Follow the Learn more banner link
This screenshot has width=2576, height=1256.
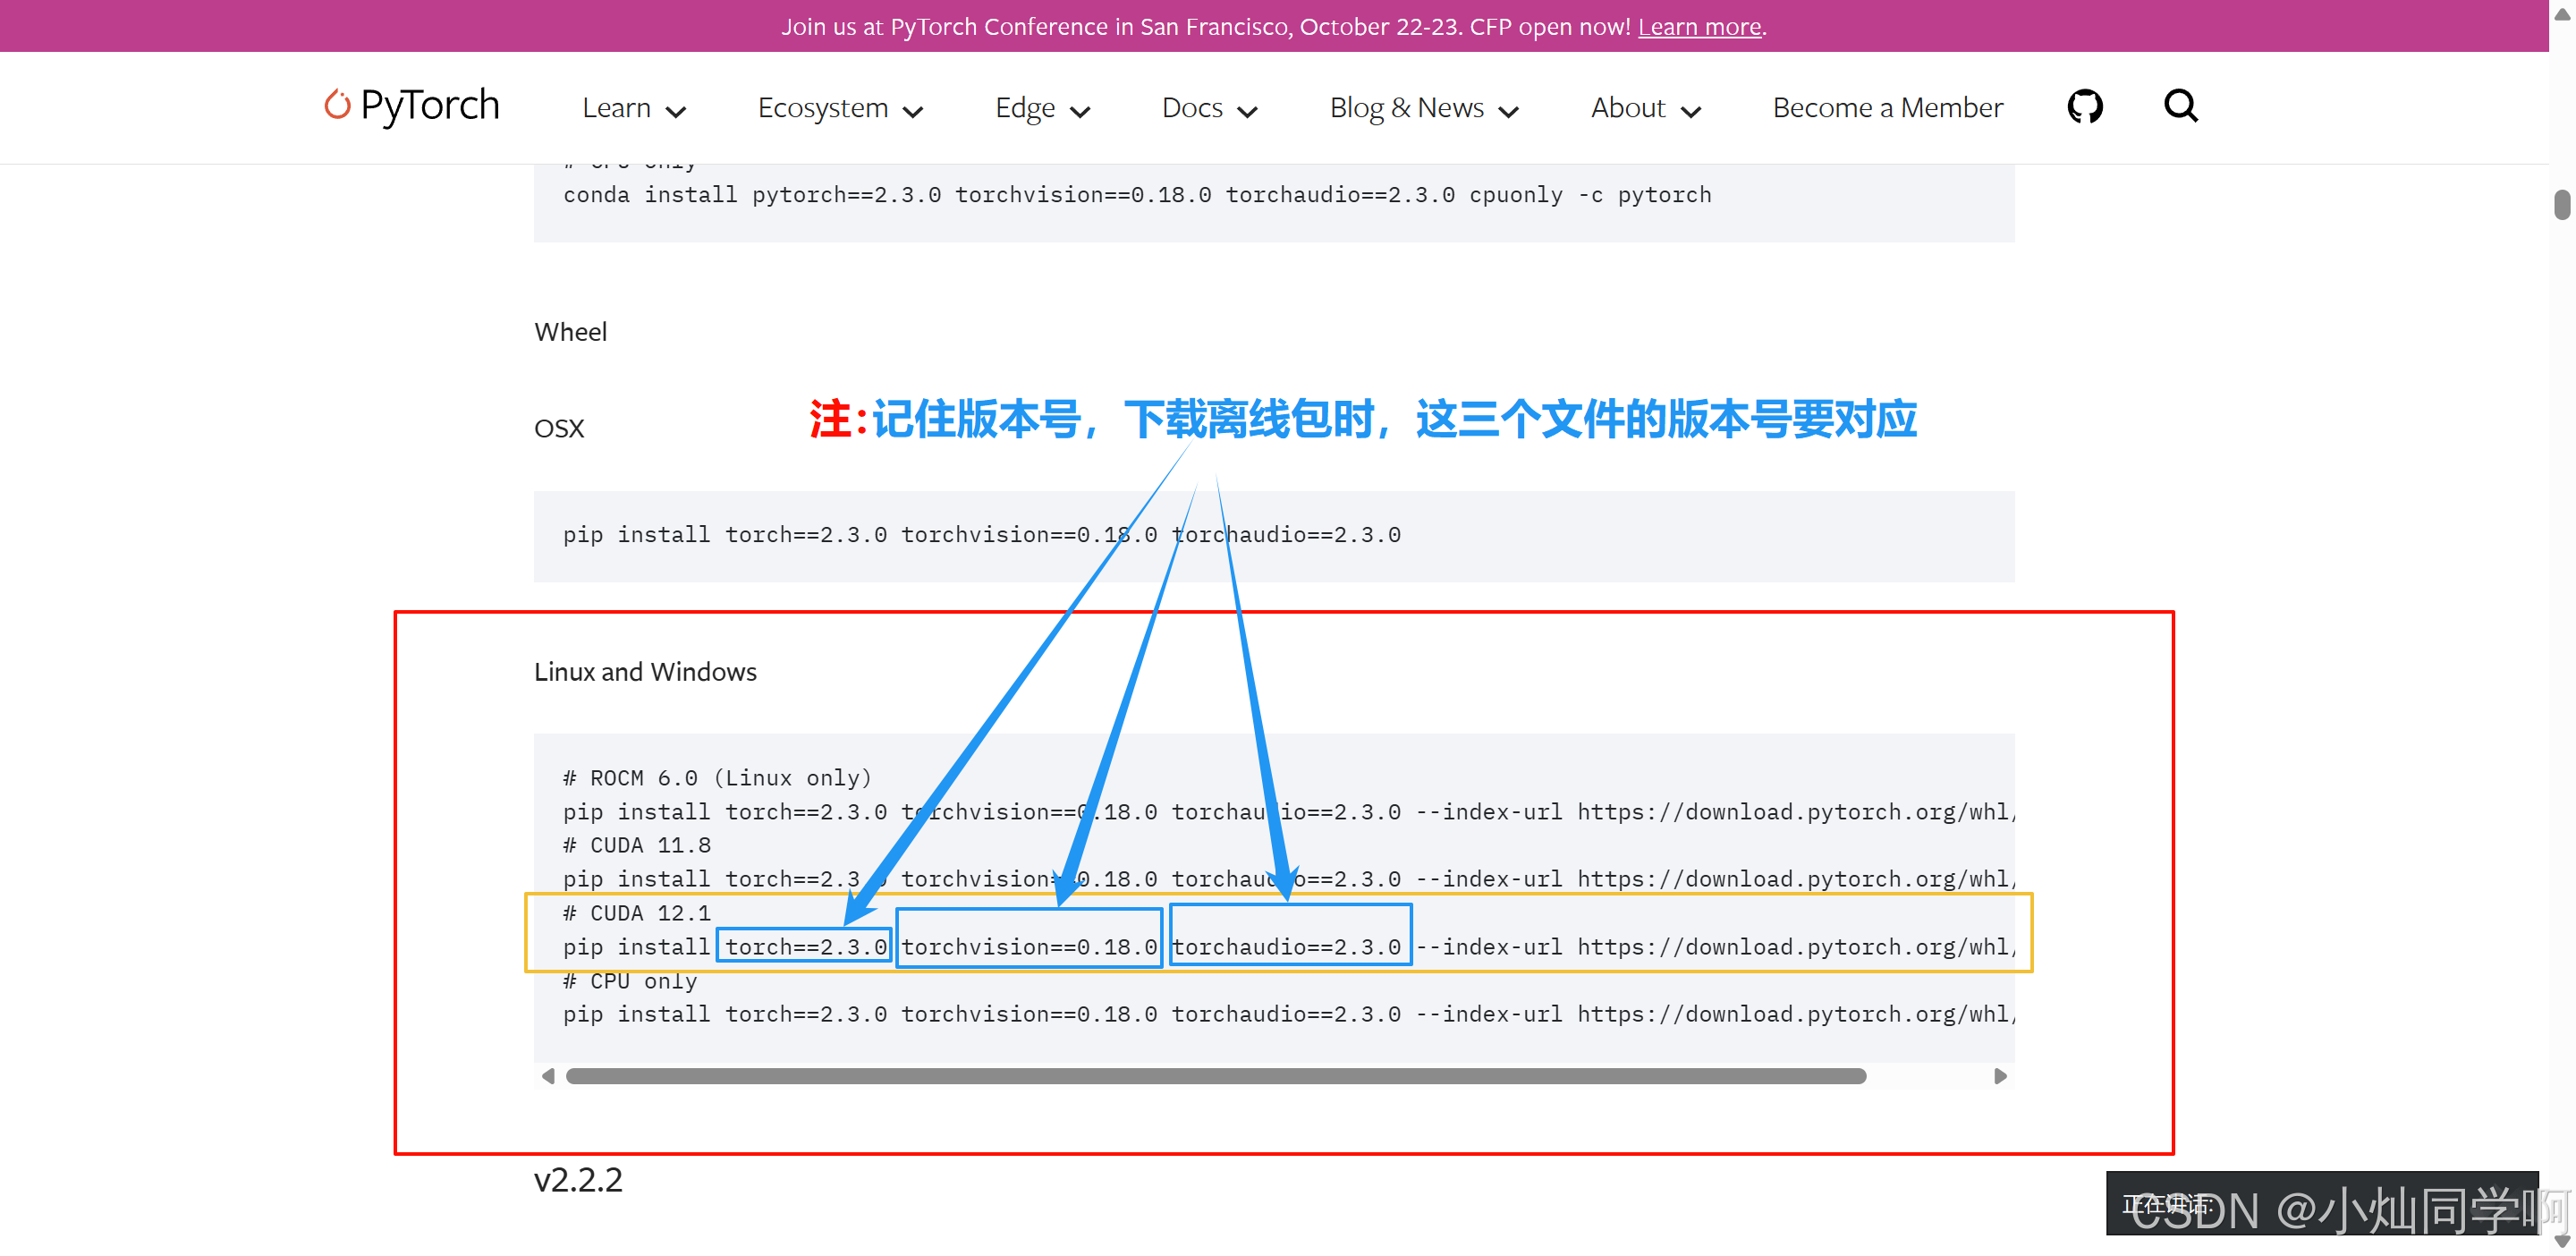(1699, 27)
